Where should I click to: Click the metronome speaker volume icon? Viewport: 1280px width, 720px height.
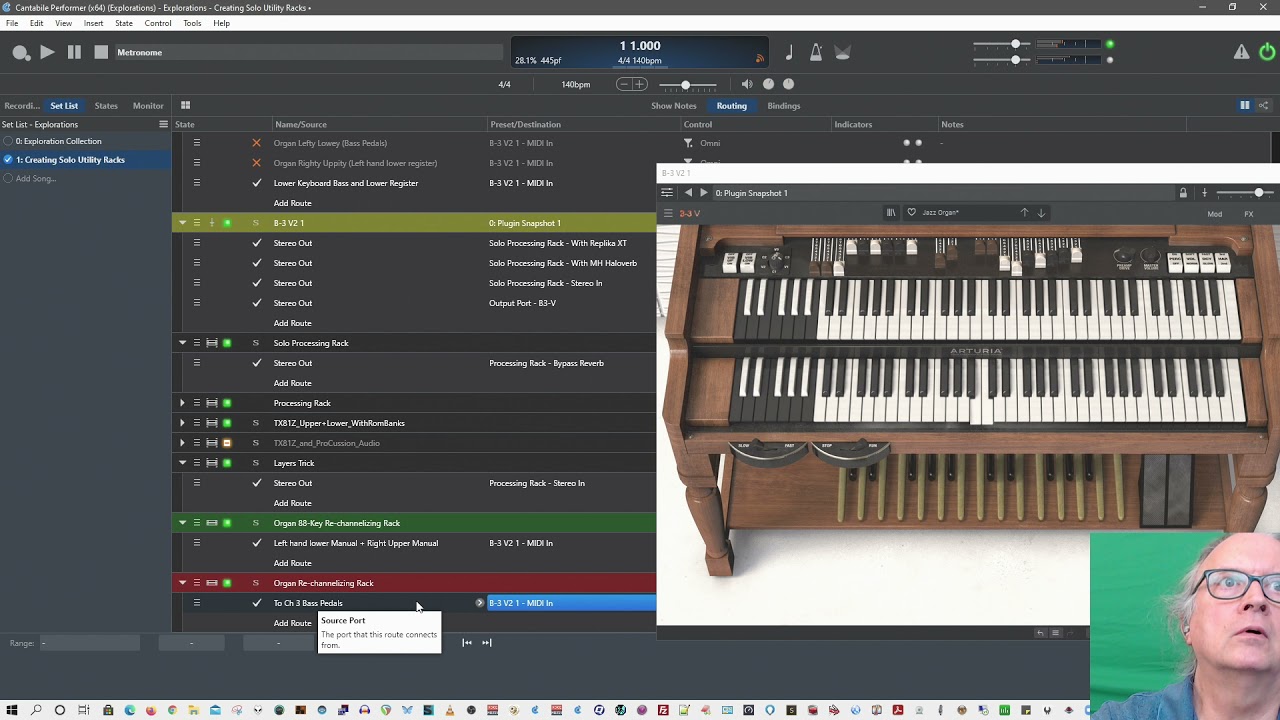[747, 84]
